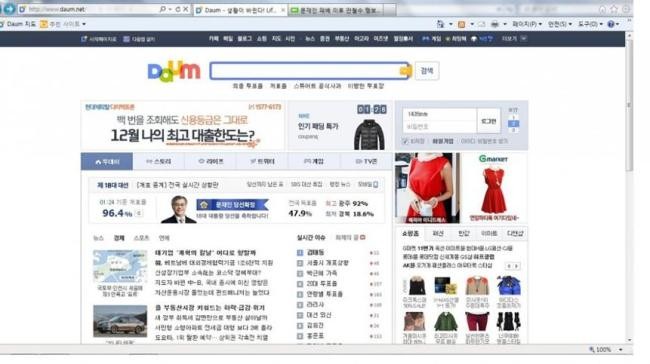Switch to the 스토리 tab
This screenshot has width=650, height=364.
pyautogui.click(x=158, y=161)
